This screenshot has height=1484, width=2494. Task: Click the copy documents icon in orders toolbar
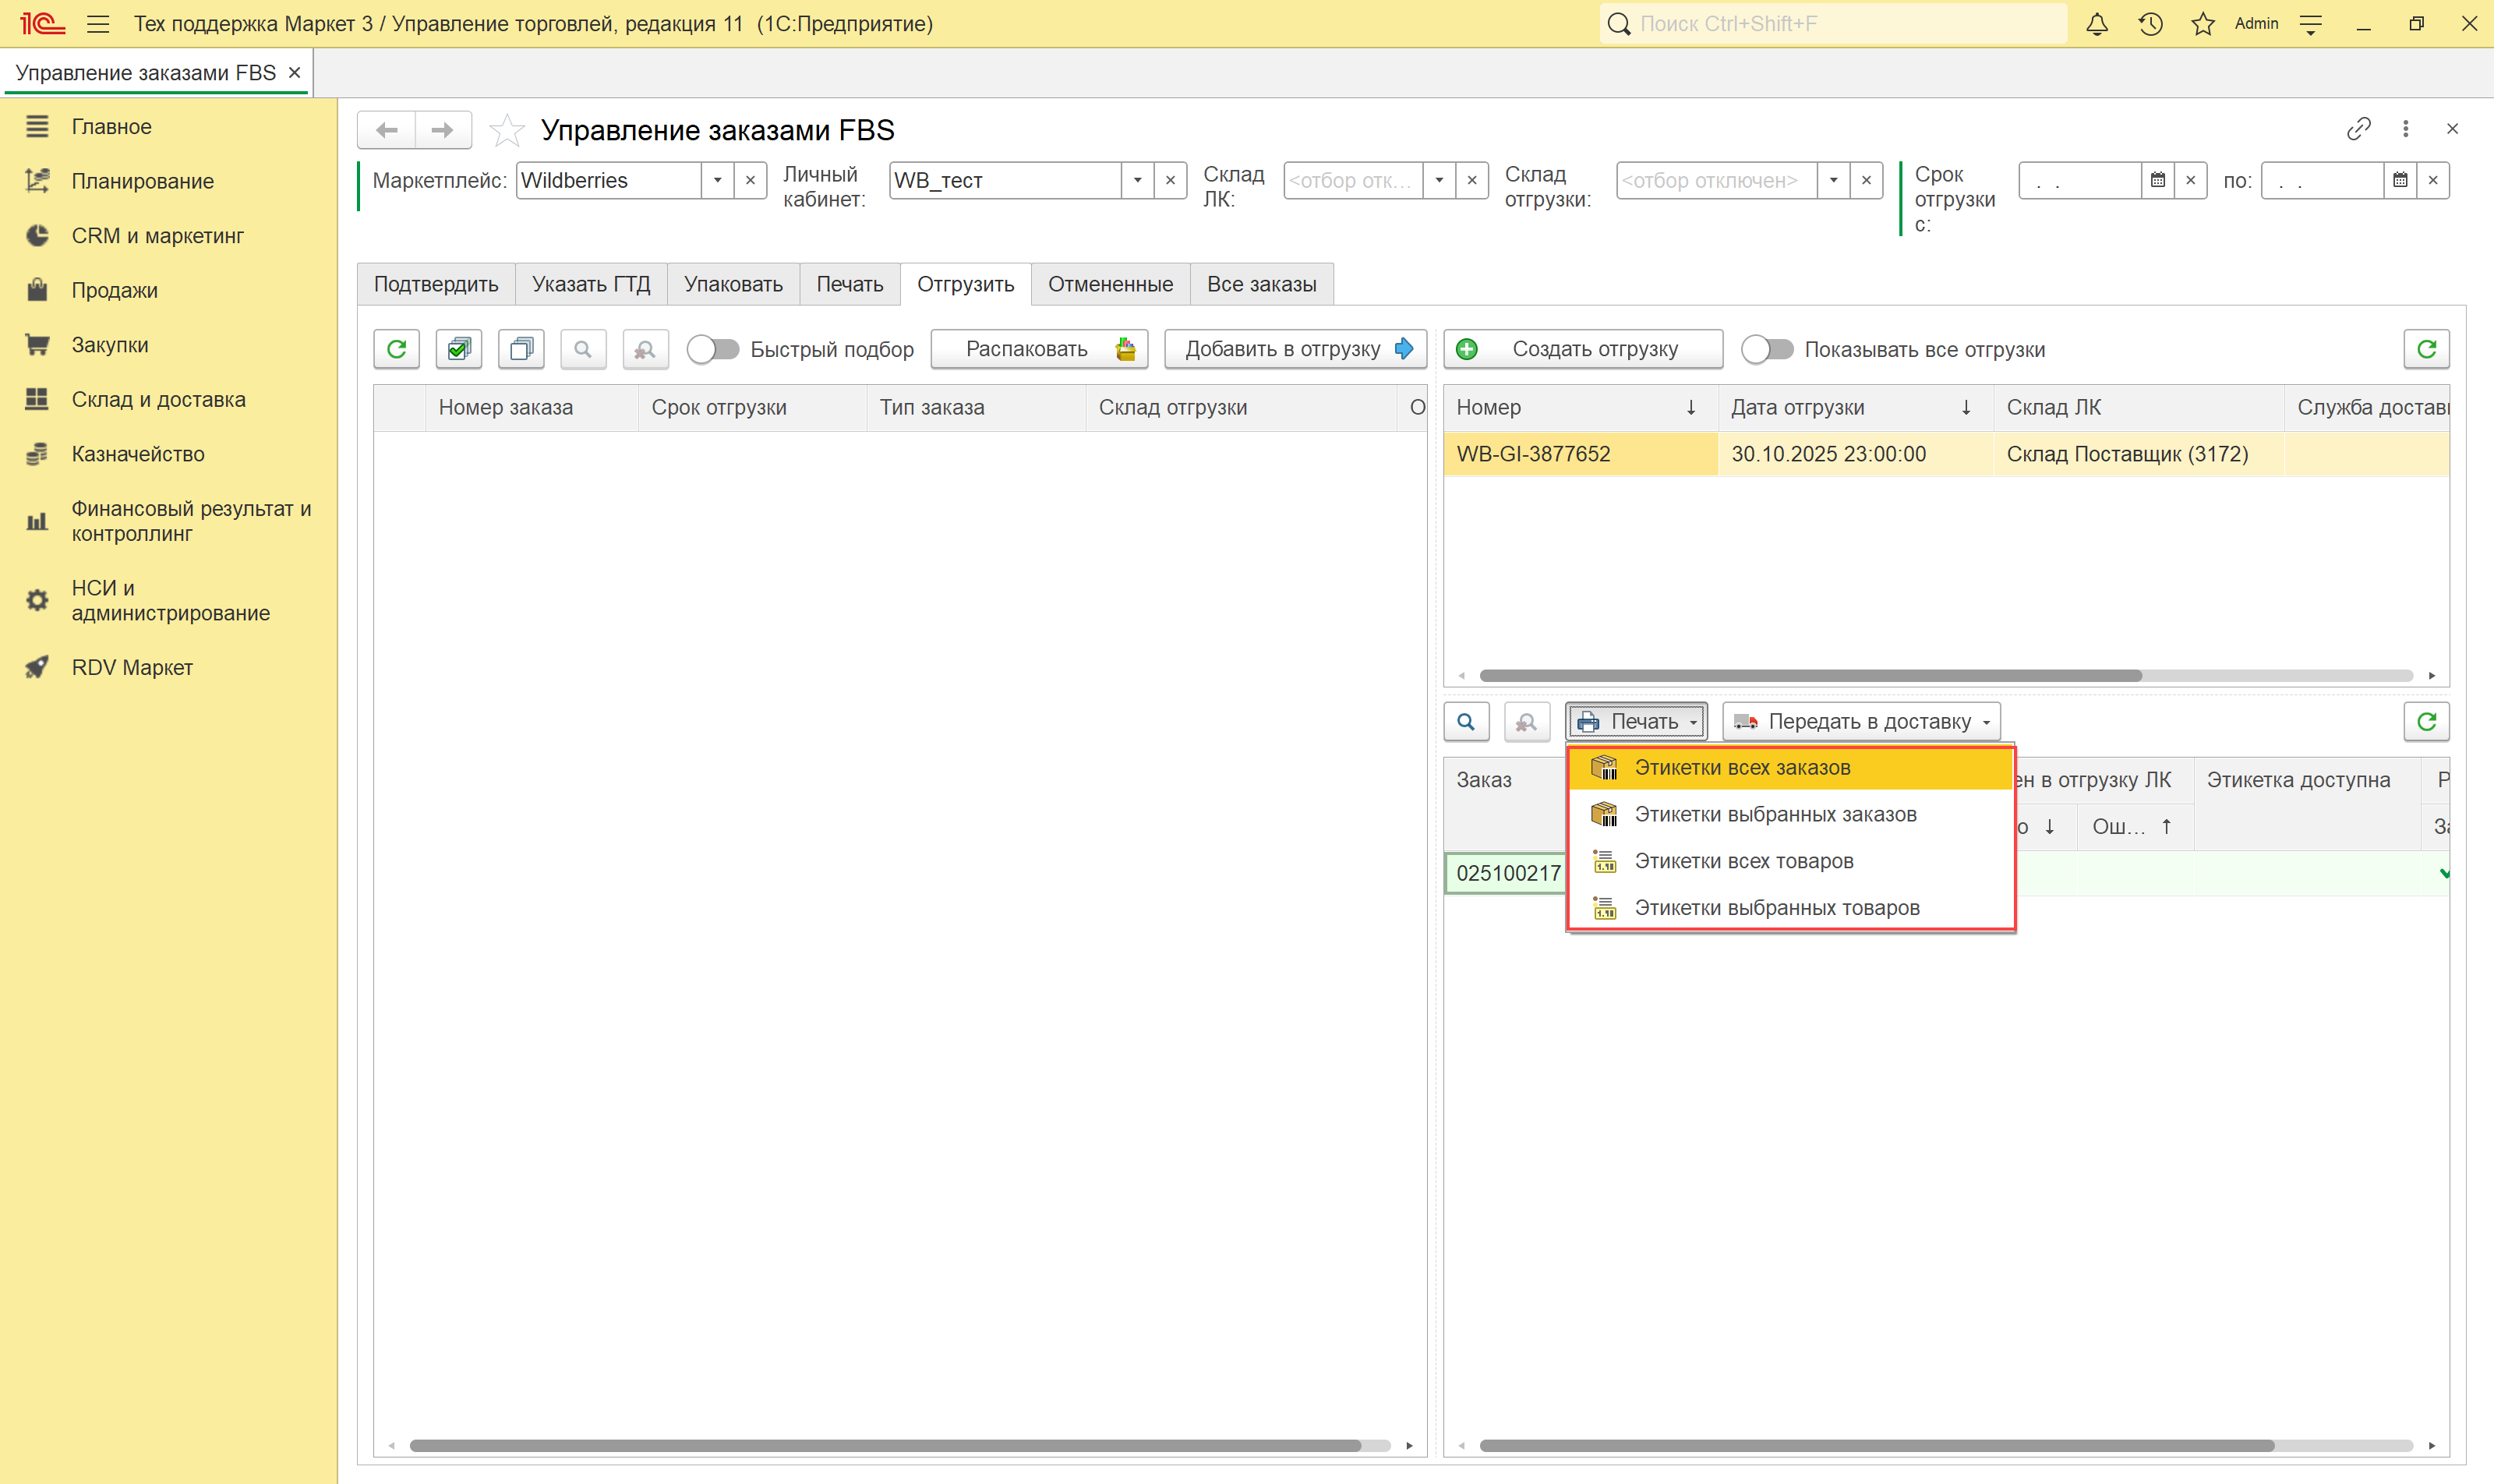(521, 349)
